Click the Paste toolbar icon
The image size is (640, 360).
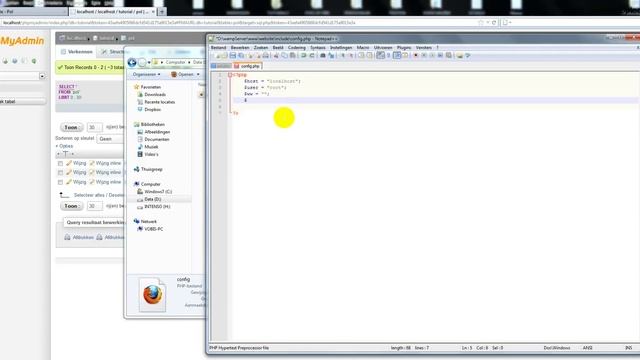(x=293, y=55)
